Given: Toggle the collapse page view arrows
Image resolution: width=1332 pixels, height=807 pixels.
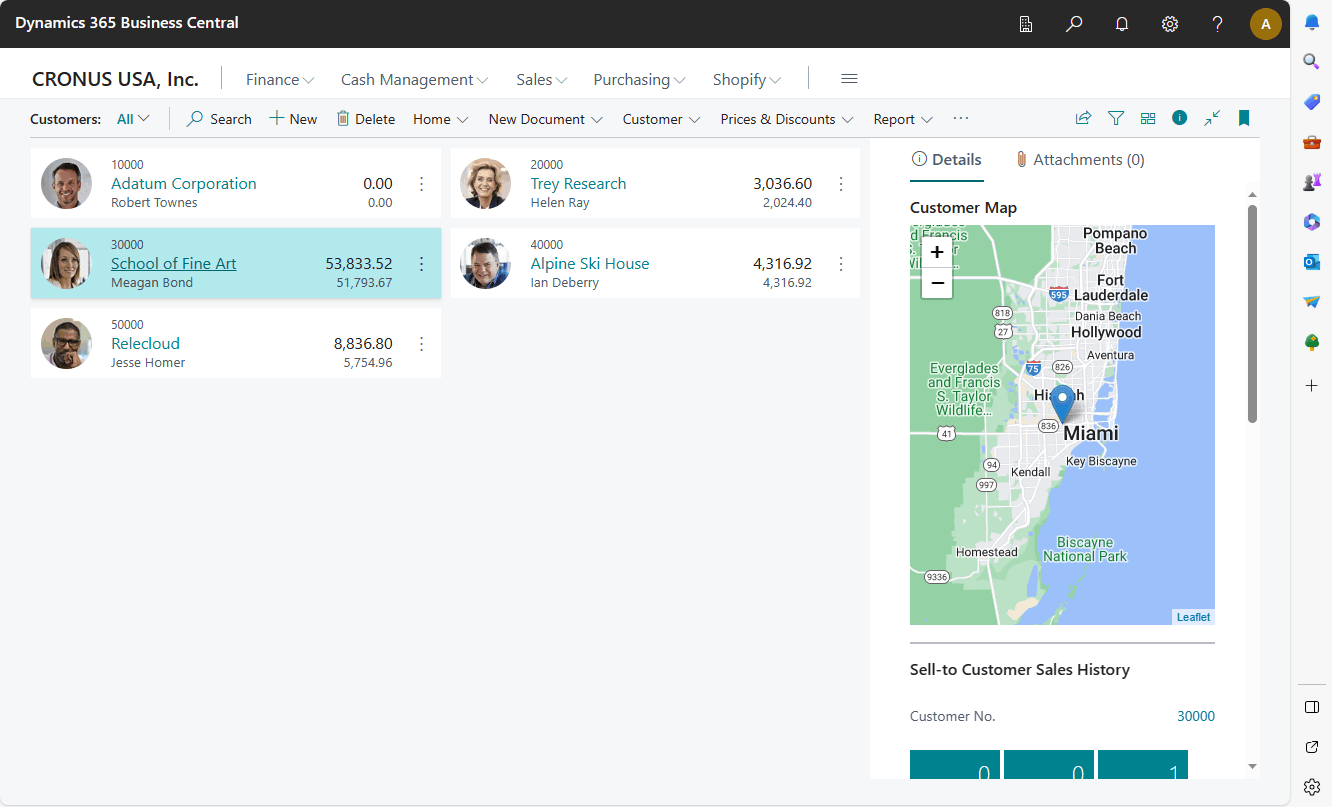Looking at the screenshot, I should pyautogui.click(x=1212, y=118).
